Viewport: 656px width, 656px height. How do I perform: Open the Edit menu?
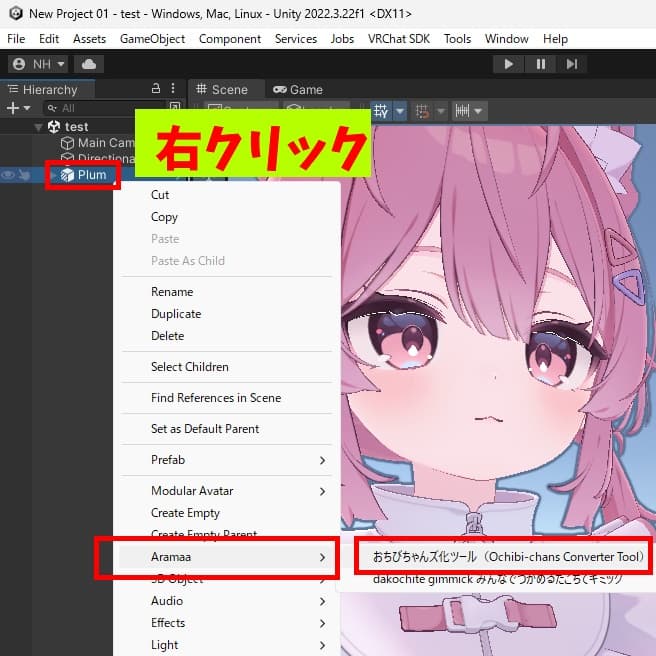point(49,39)
